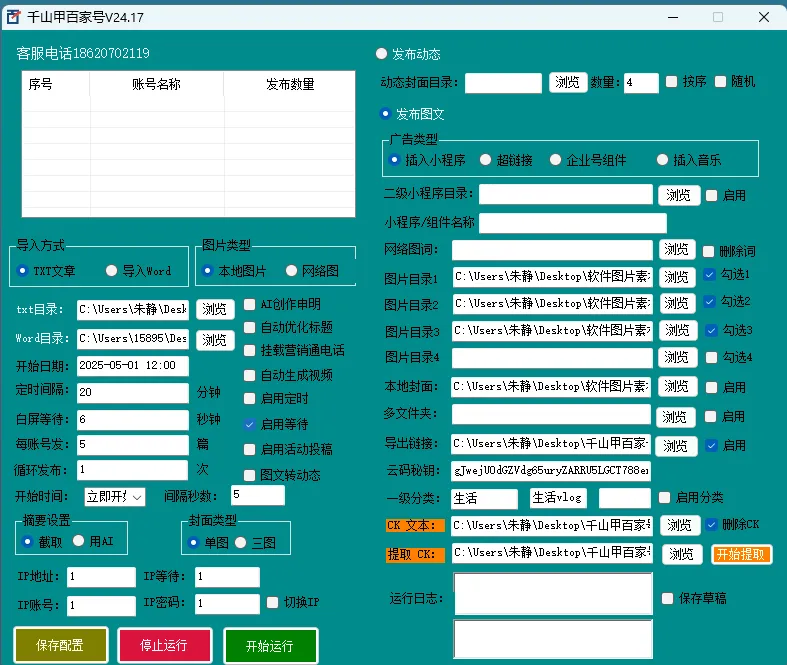Browse for 本地封面 path
The width and height of the screenshot is (787, 665).
coord(677,386)
